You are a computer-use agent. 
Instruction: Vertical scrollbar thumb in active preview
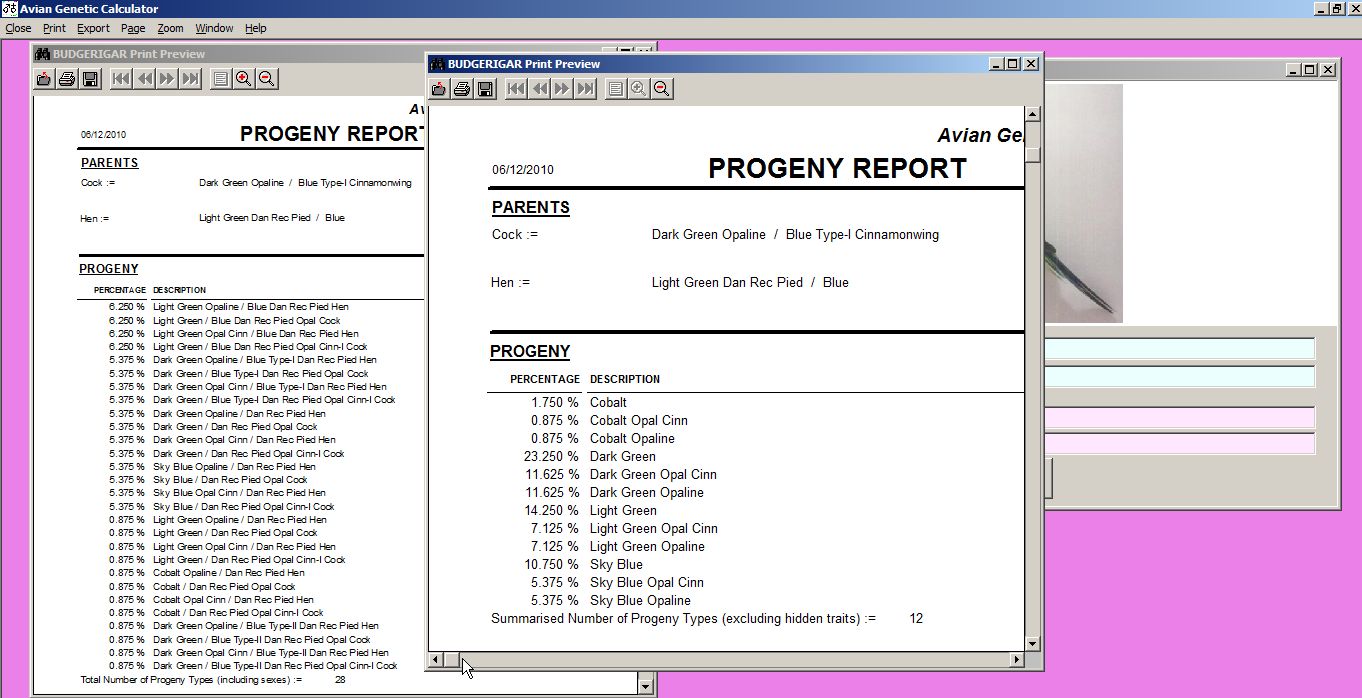1033,155
